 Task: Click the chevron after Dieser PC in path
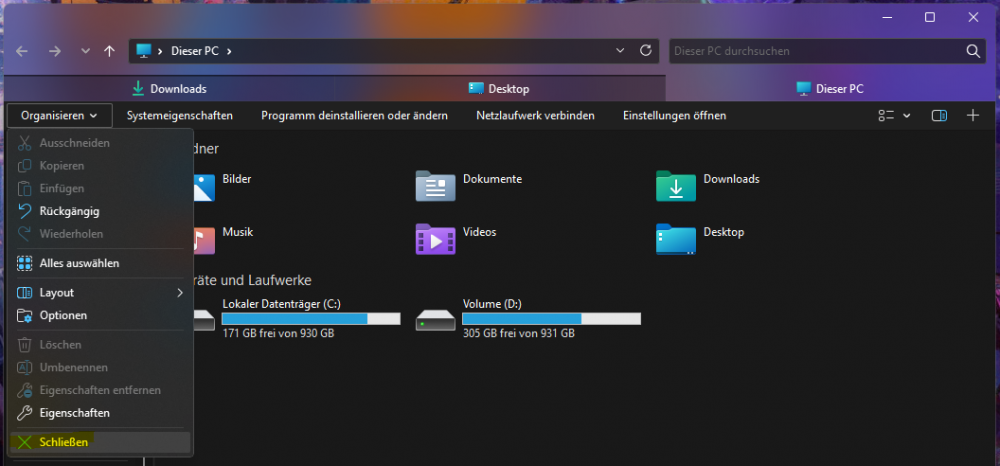point(229,51)
